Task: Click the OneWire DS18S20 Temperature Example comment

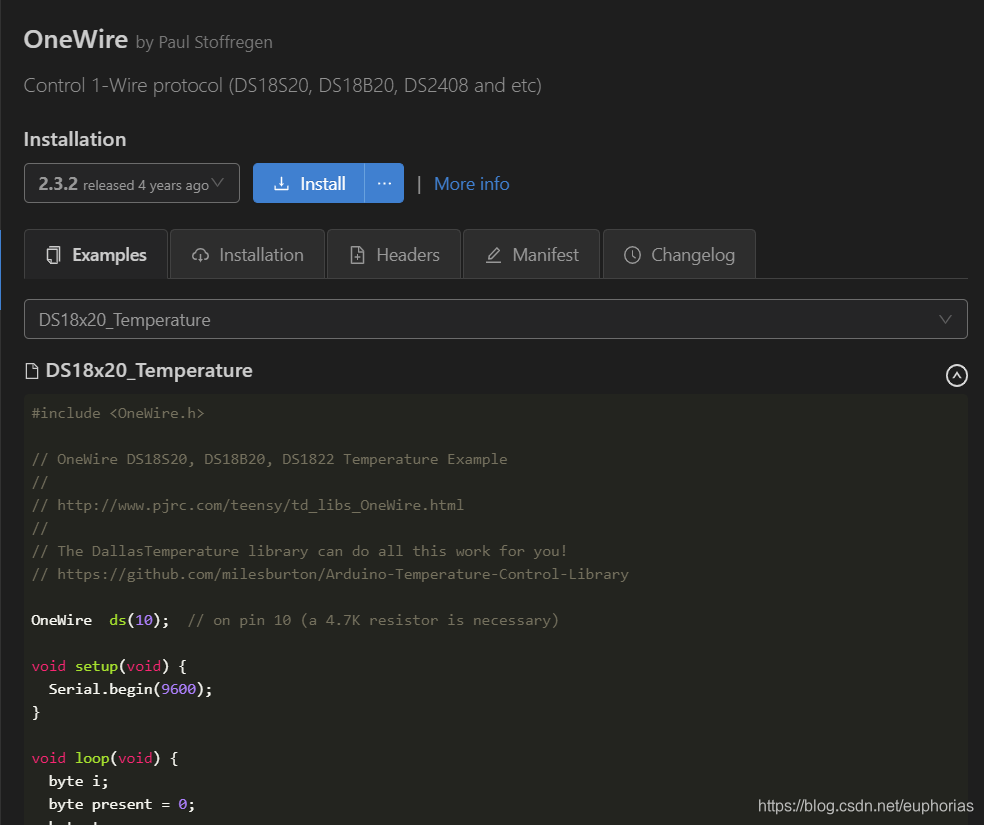Action: 269,459
